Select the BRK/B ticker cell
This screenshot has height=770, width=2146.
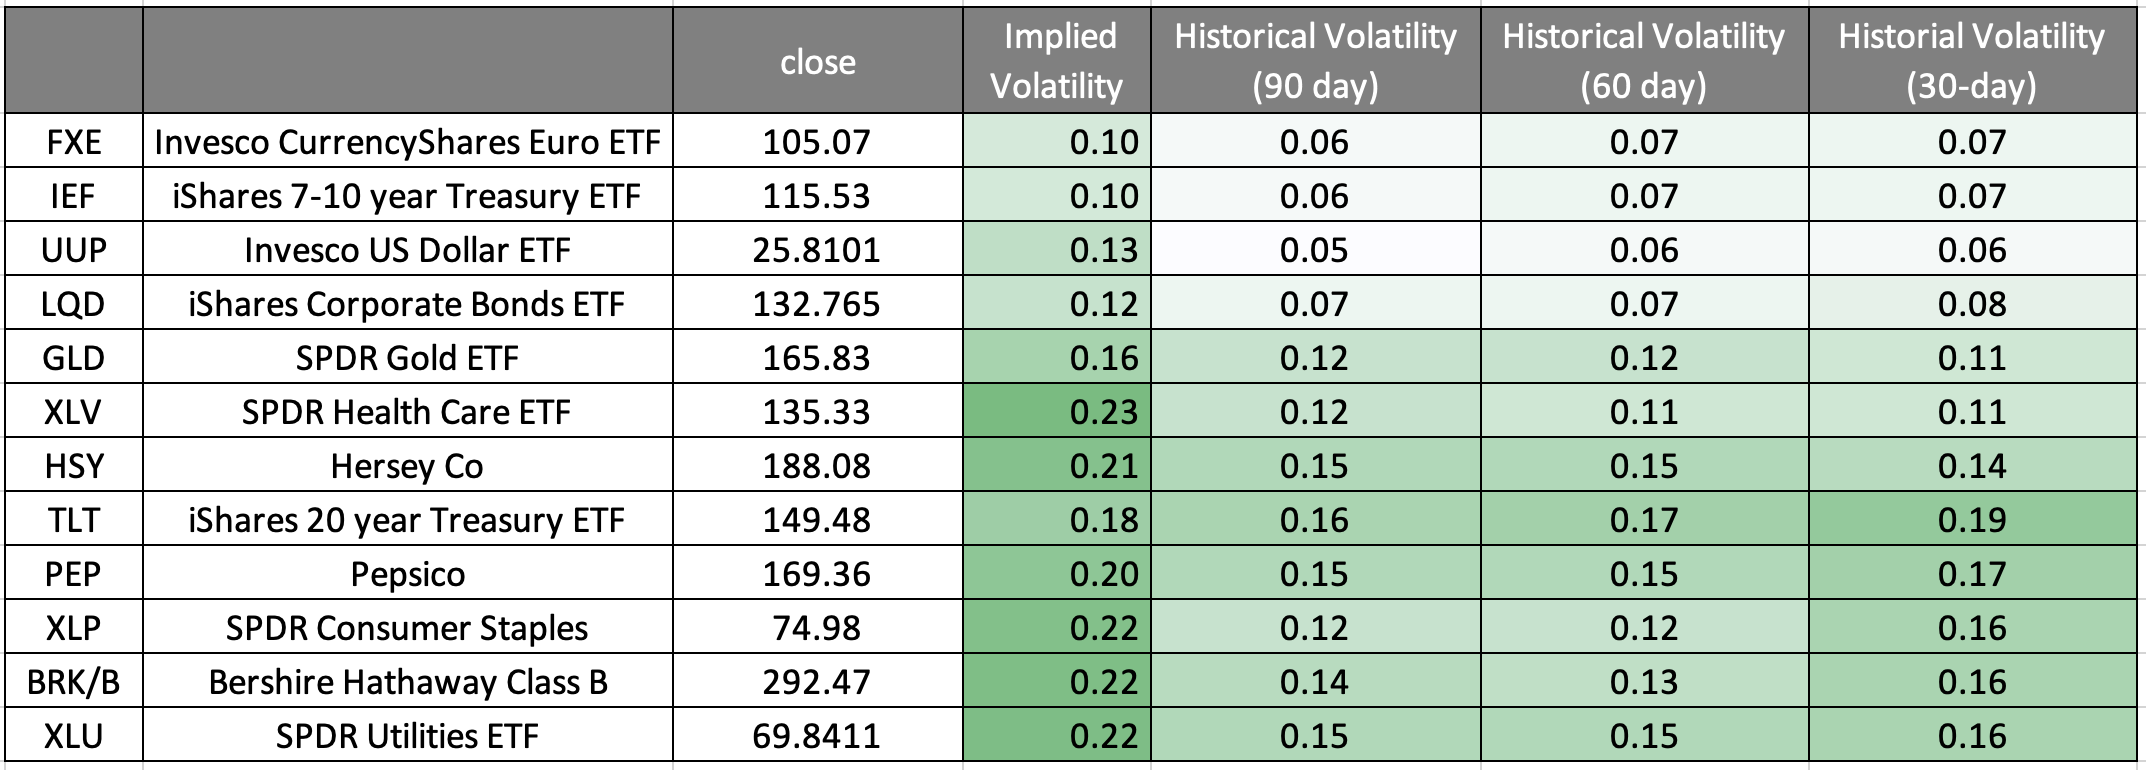pyautogui.click(x=74, y=682)
